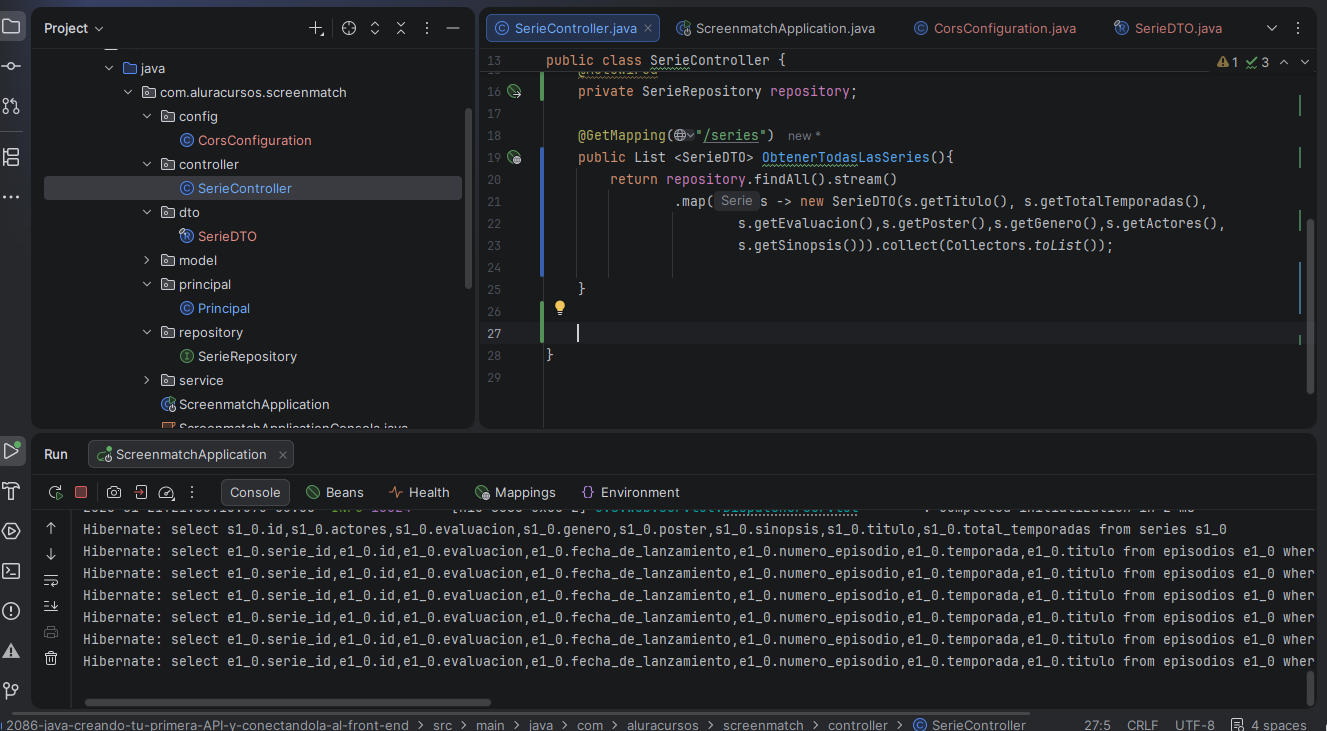Toggle soft-wrap in the console
This screenshot has height=731, width=1327.
click(51, 580)
